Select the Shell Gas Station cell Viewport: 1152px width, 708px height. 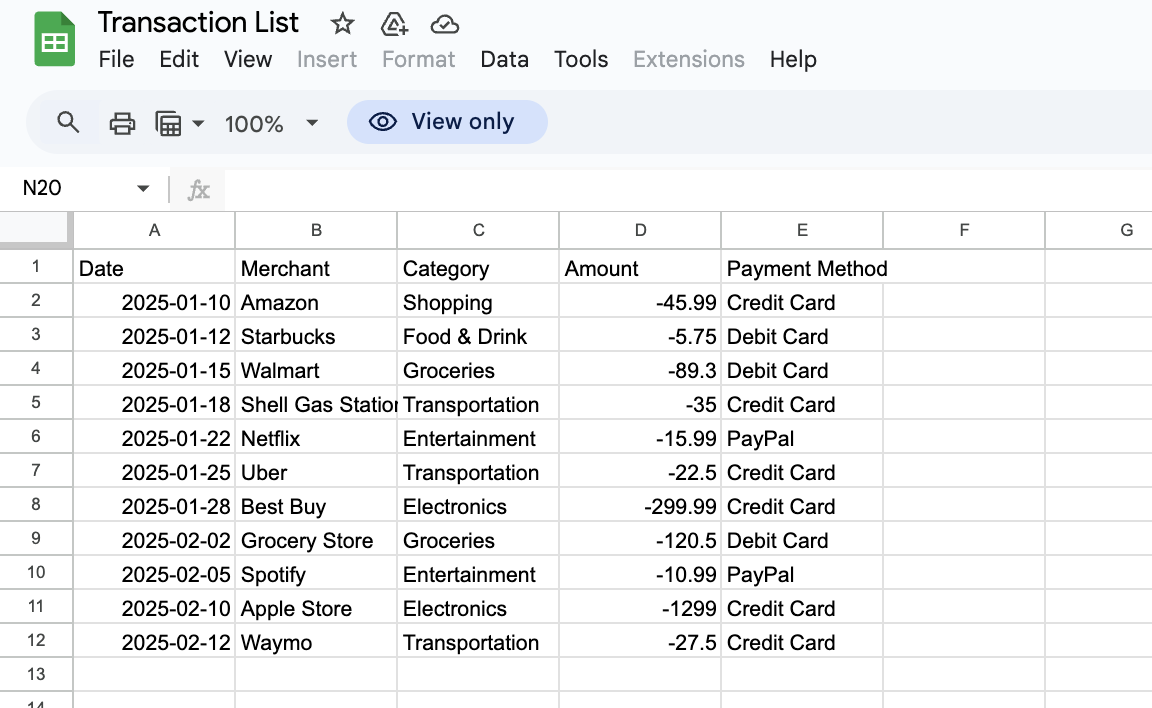pyautogui.click(x=316, y=404)
